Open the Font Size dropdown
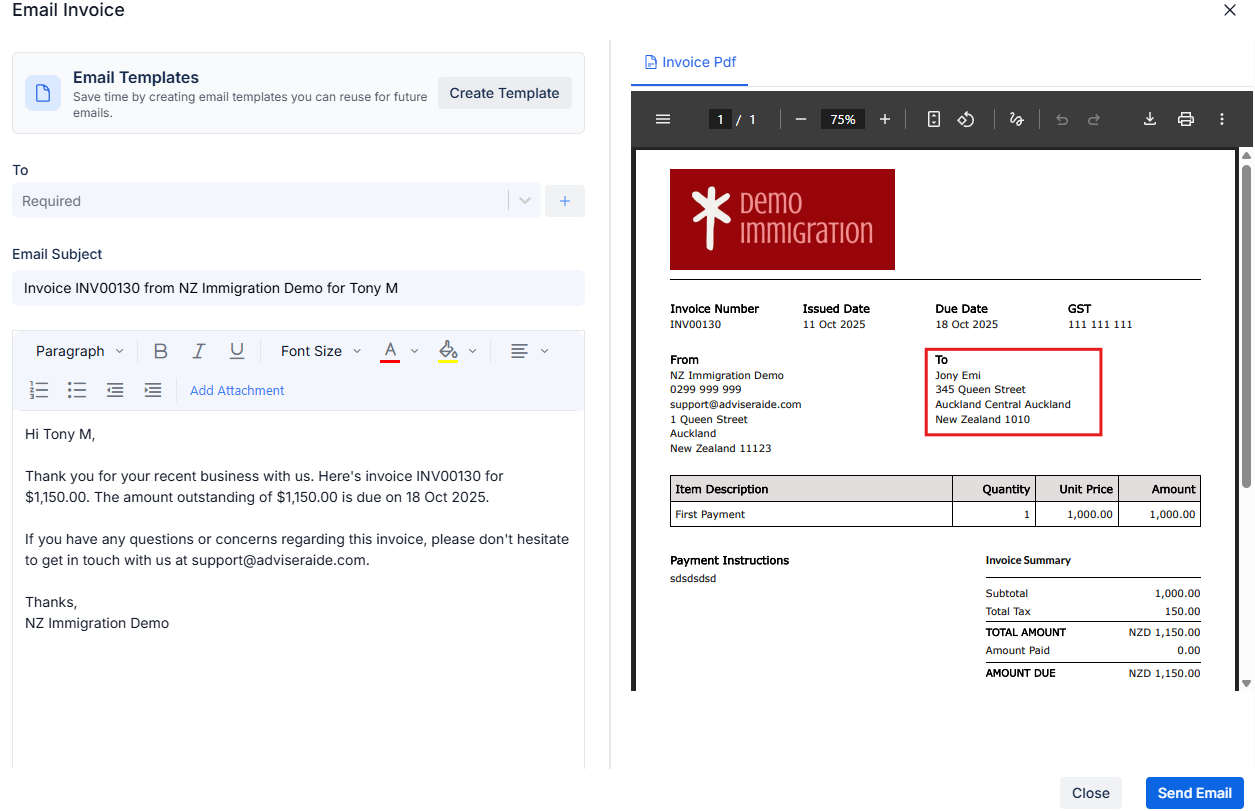This screenshot has height=811, width=1255. (318, 350)
